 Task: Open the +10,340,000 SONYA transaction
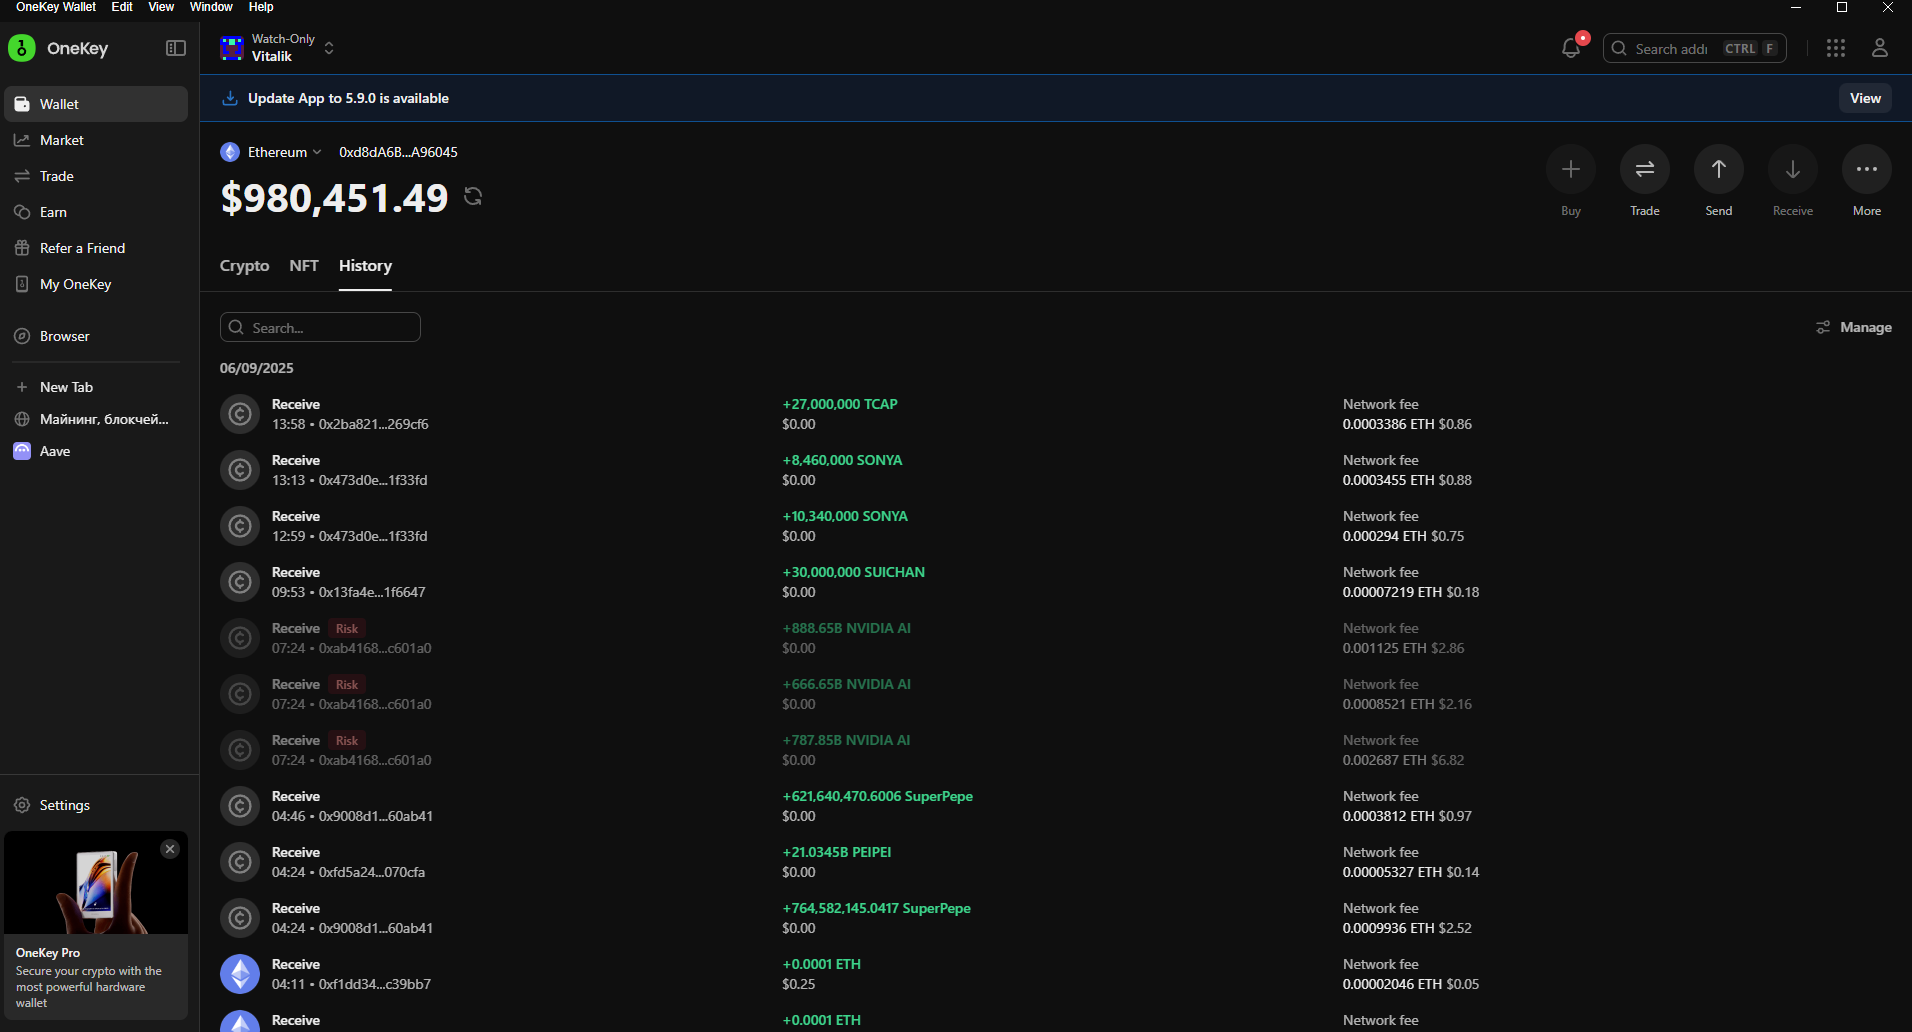click(1056, 526)
